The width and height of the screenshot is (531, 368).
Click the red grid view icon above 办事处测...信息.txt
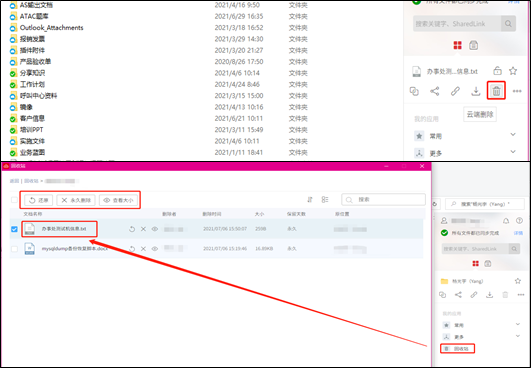pyautogui.click(x=458, y=45)
